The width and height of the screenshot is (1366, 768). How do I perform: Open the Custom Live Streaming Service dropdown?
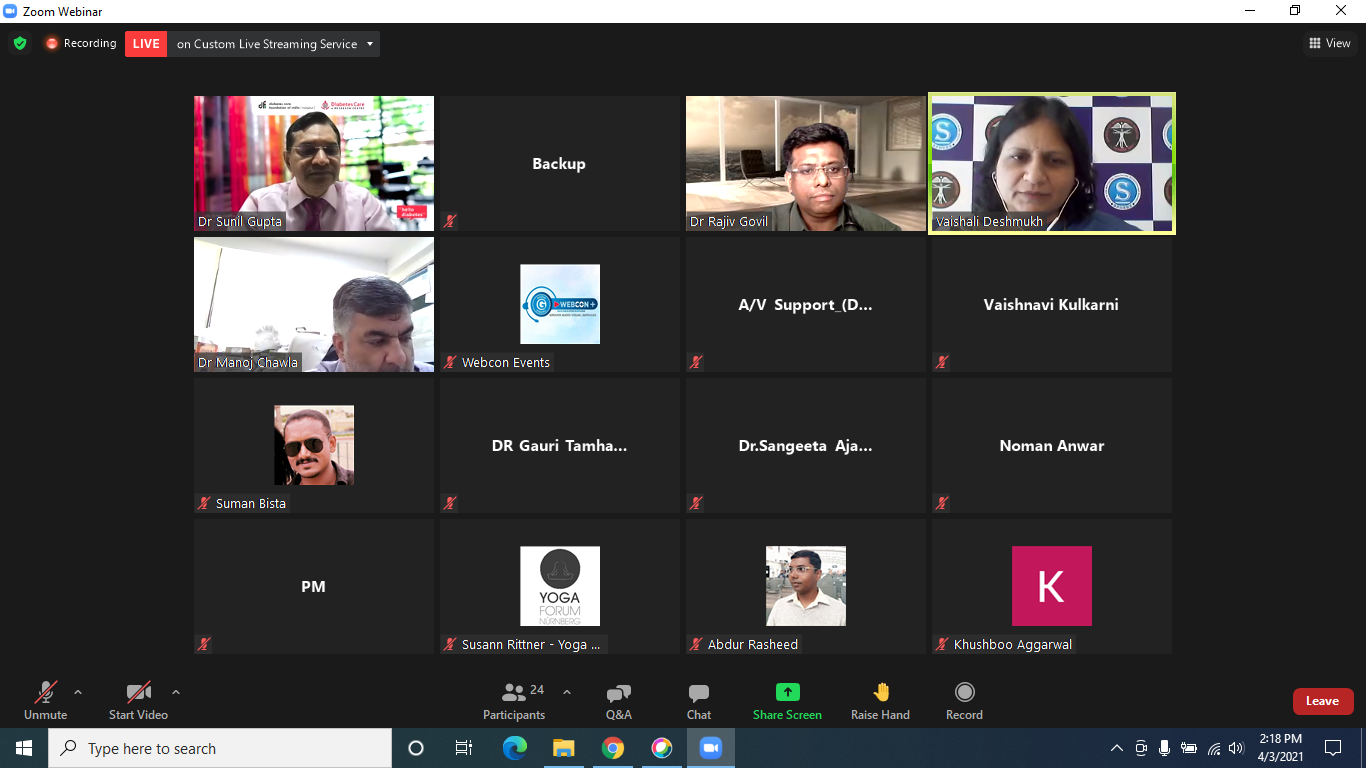coord(370,44)
